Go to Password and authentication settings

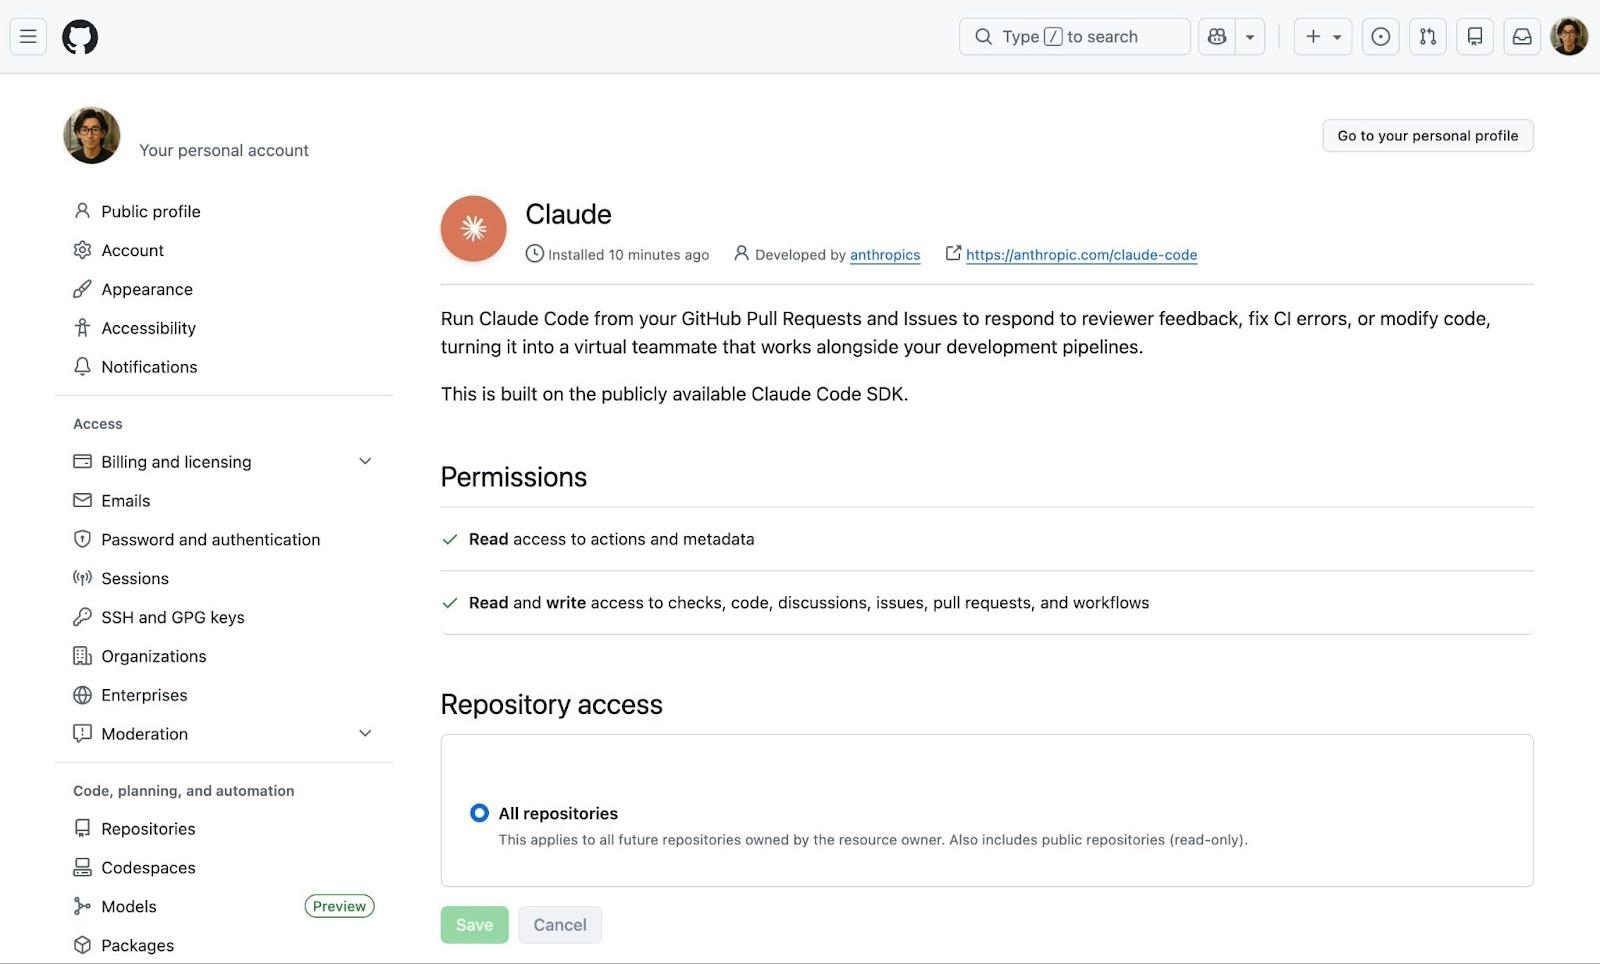click(210, 539)
